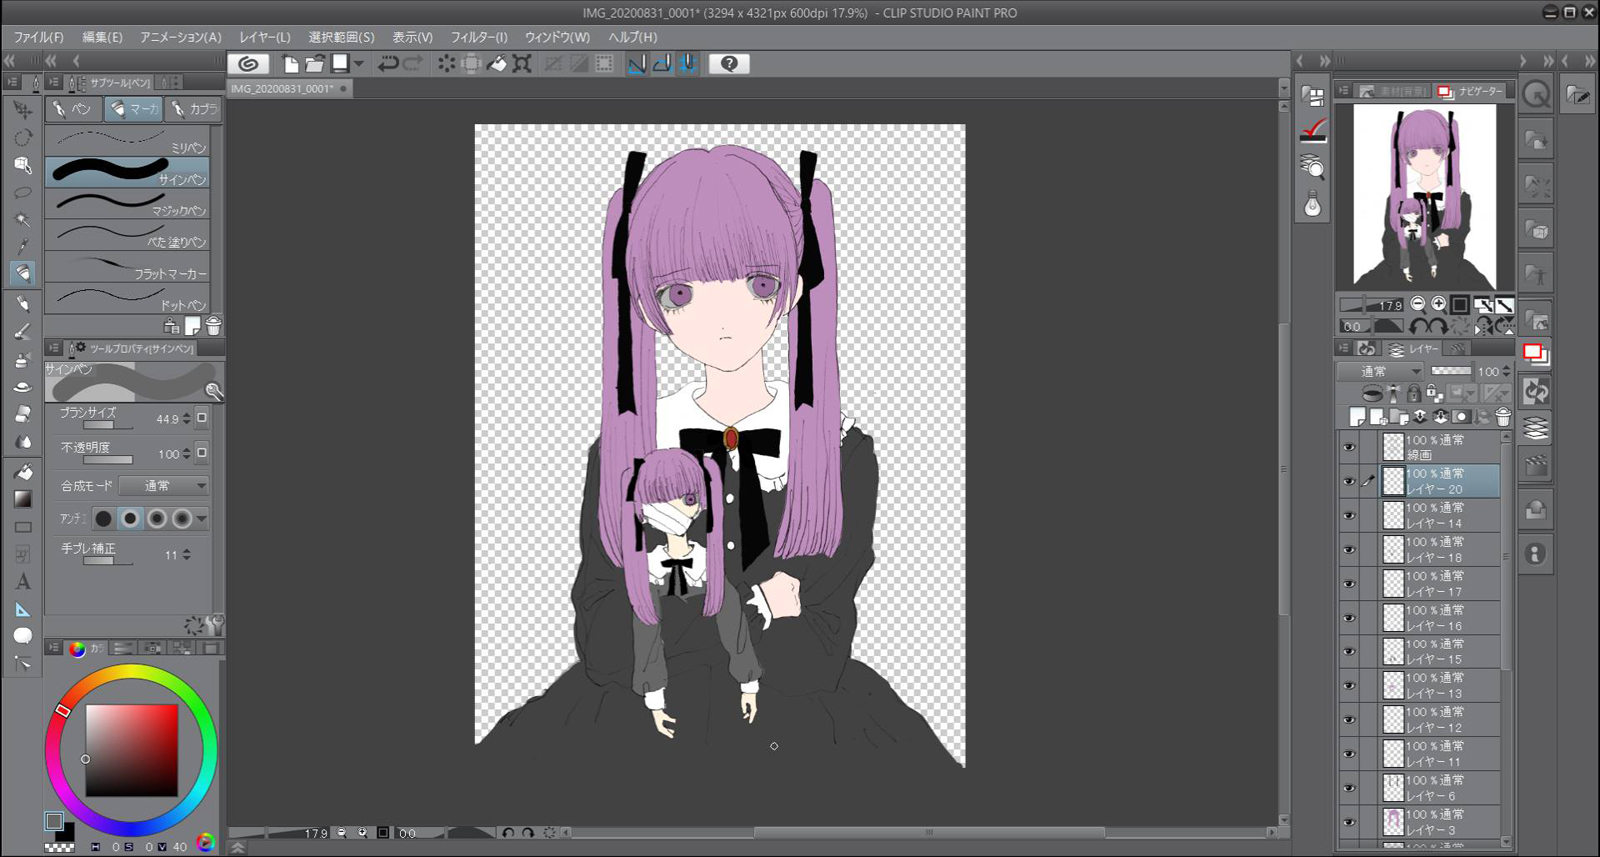1600x857 pixels.
Task: Open the CLIP STUDIO launcher swirl icon
Action: click(249, 64)
